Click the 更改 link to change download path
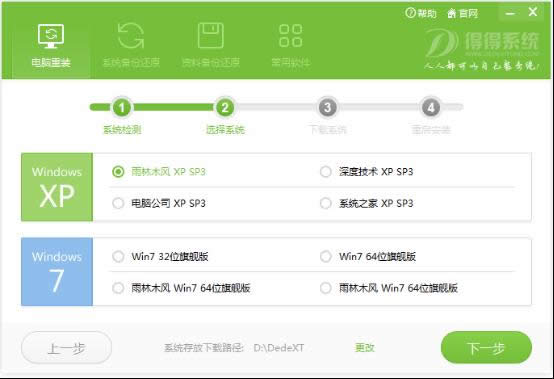The image size is (554, 379). 365,348
